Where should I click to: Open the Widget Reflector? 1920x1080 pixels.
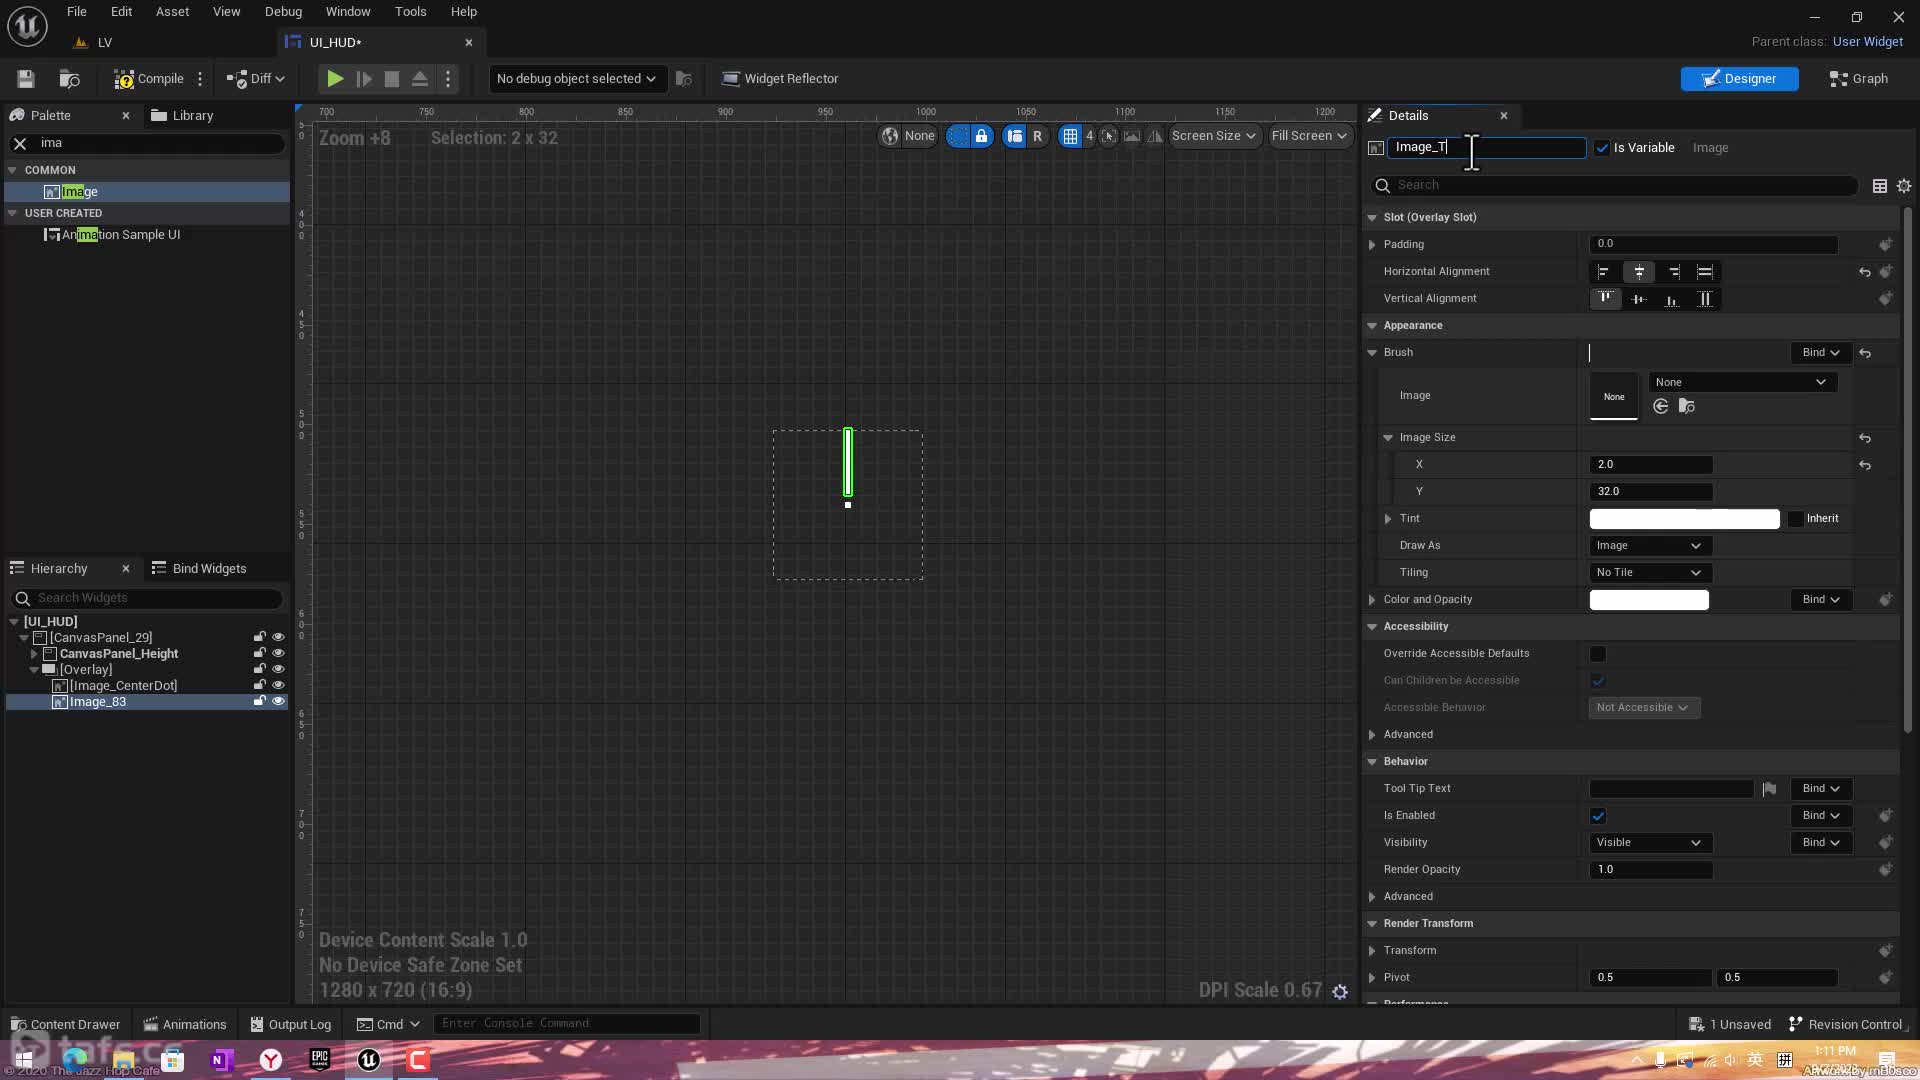click(780, 79)
